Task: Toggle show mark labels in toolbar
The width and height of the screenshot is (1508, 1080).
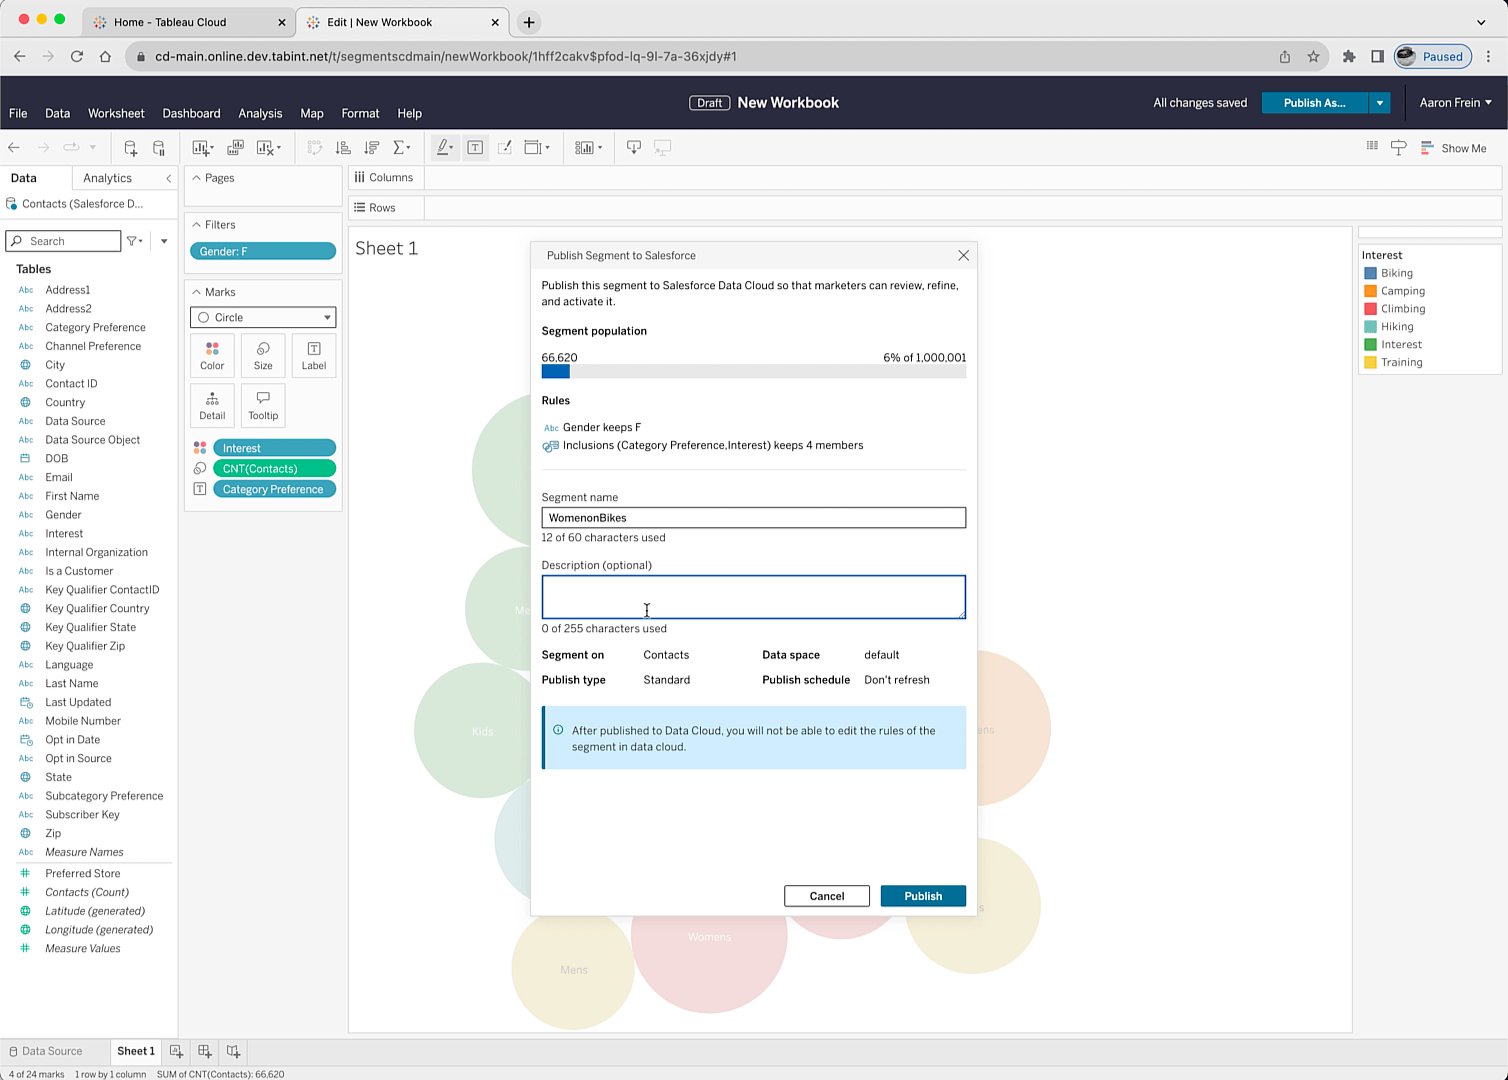Action: tap(475, 148)
